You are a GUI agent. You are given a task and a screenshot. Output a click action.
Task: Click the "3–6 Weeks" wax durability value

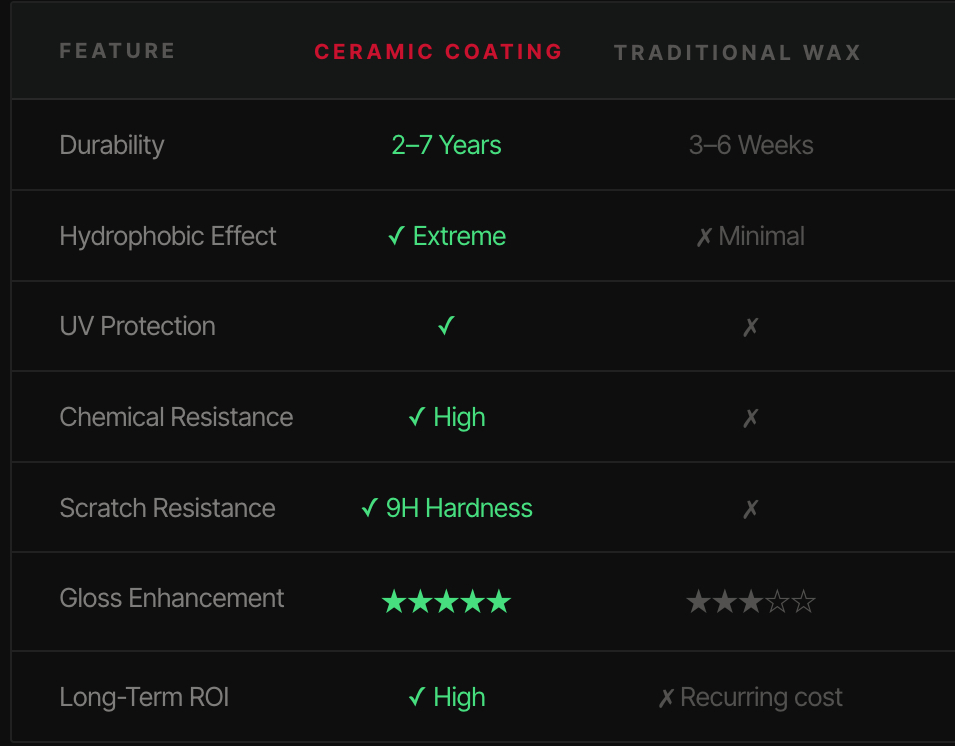coord(751,145)
